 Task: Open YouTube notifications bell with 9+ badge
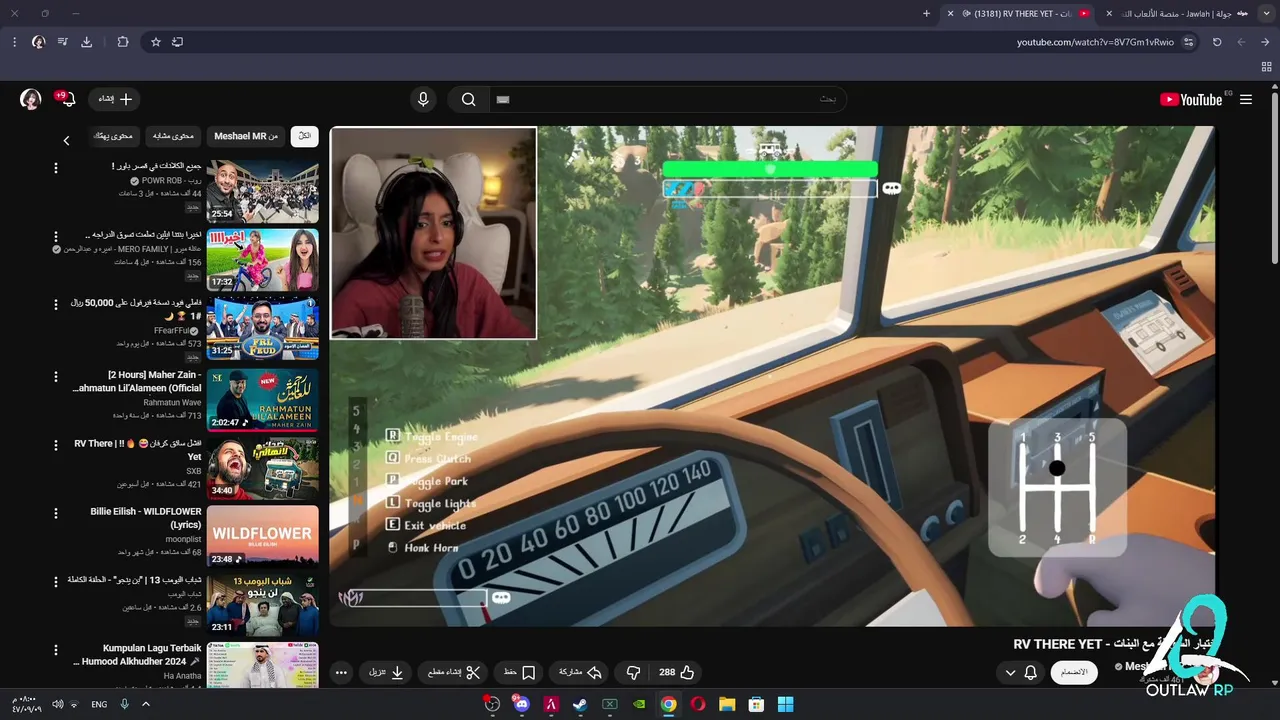point(68,99)
